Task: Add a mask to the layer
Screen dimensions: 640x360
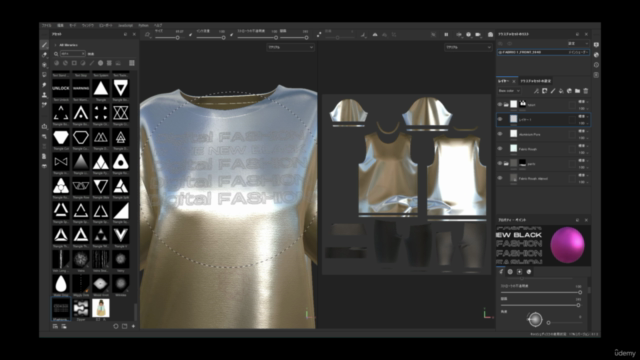Action: [544, 91]
